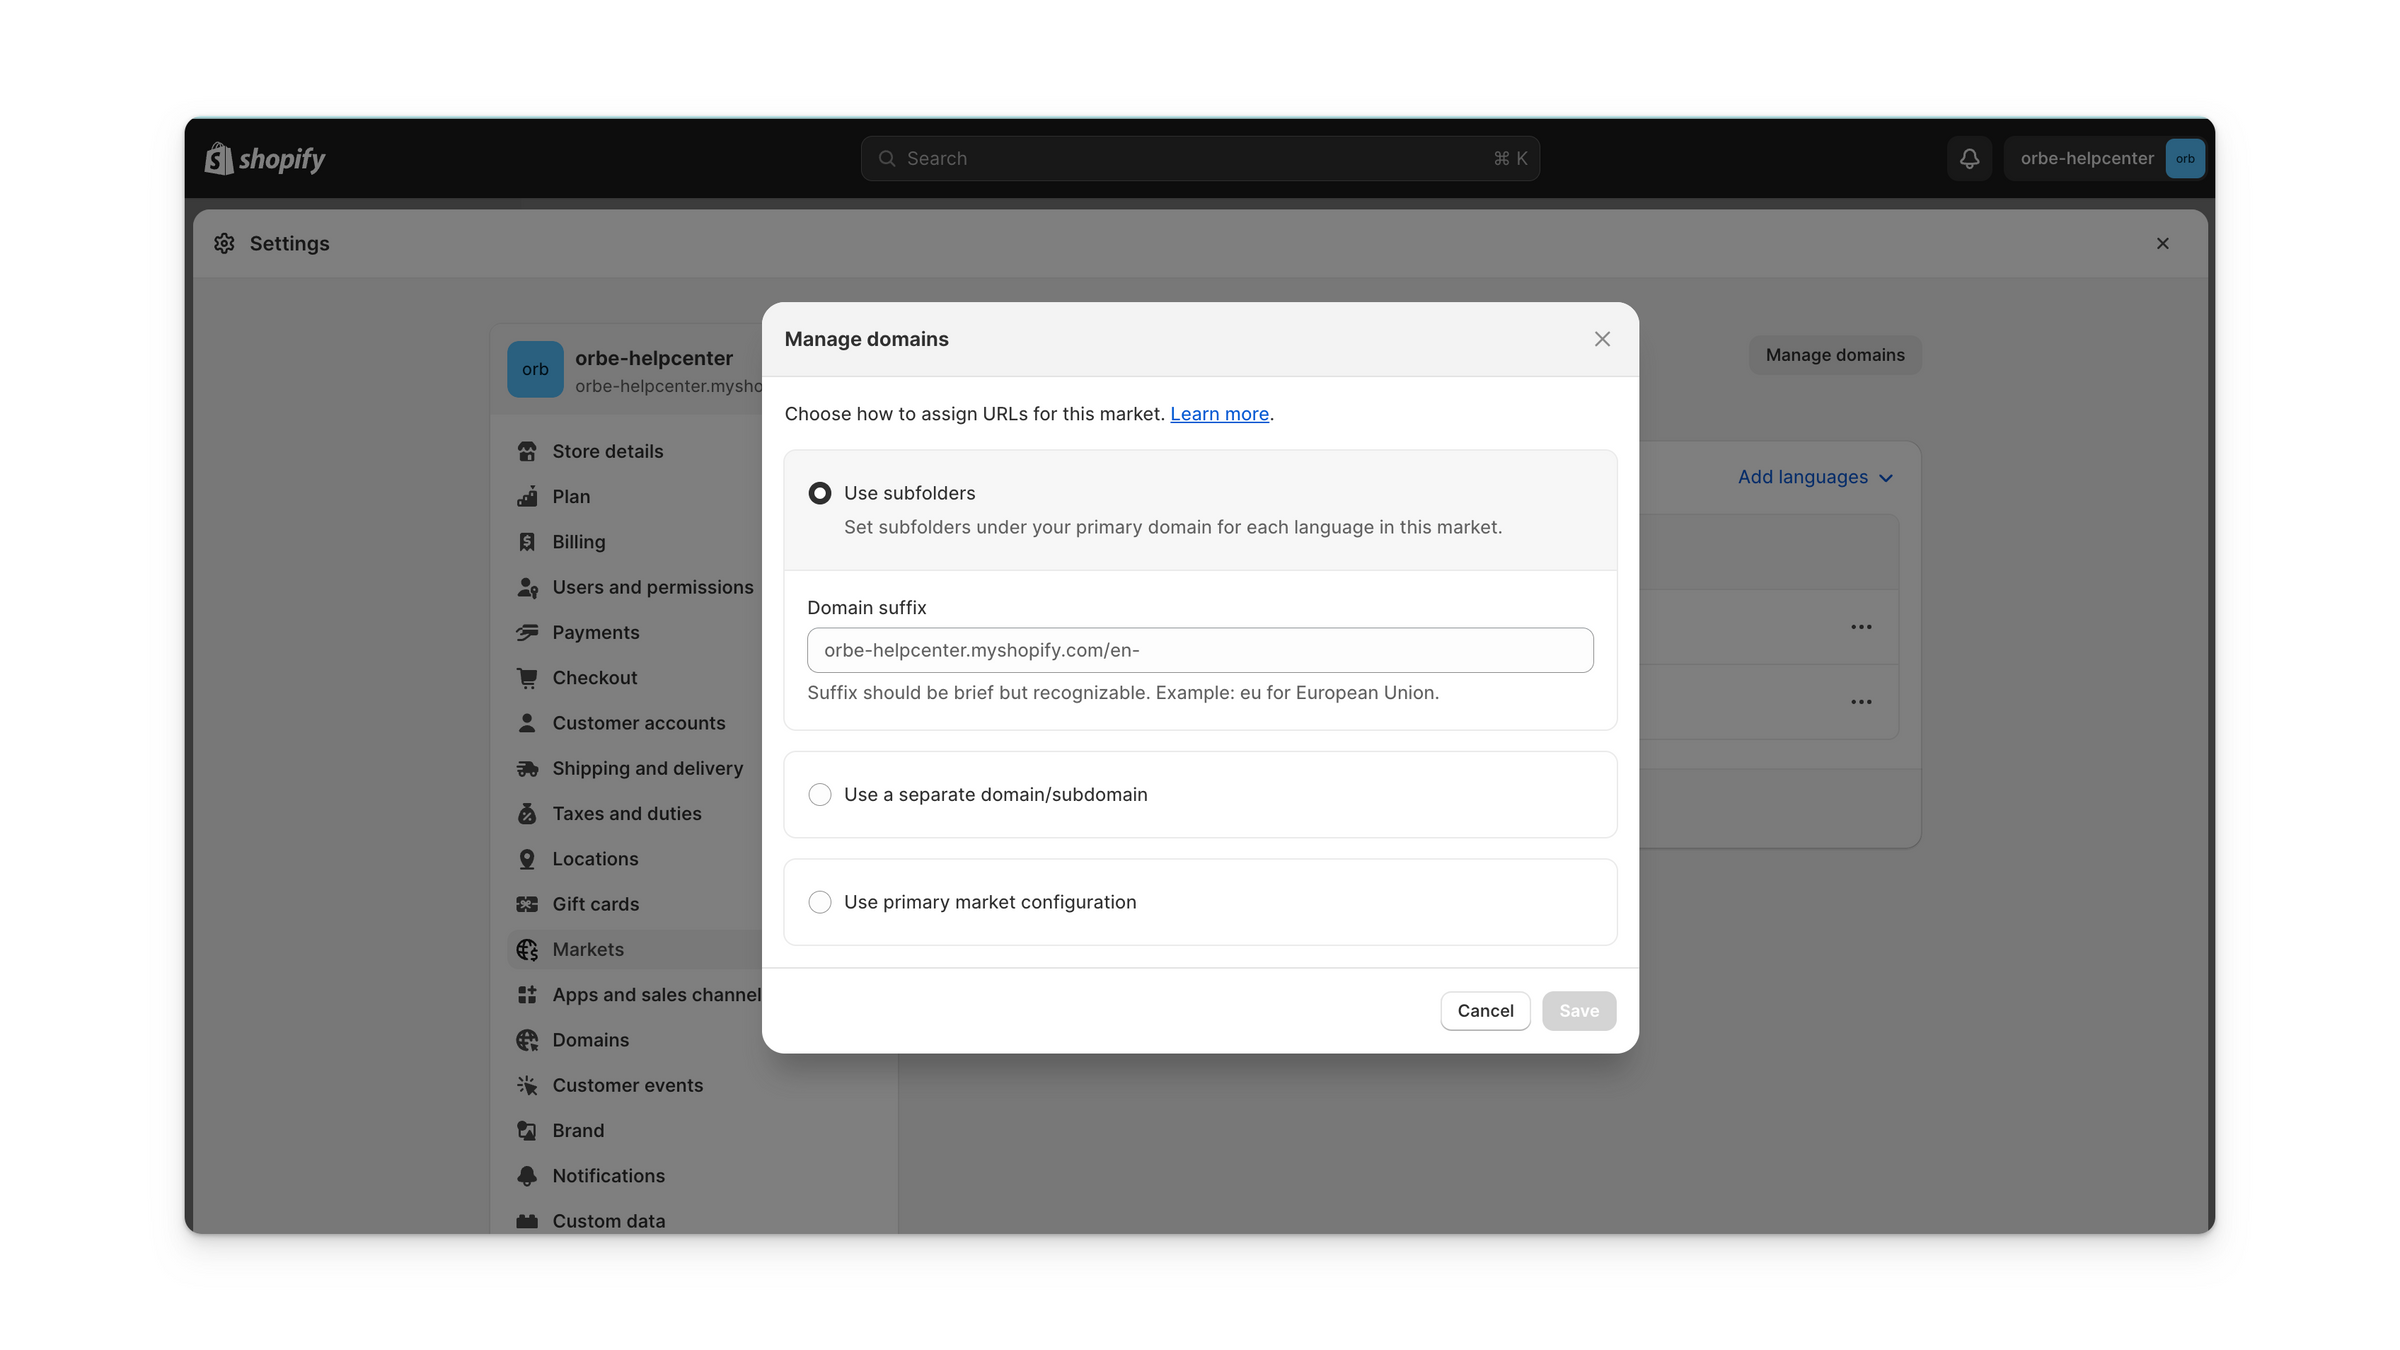The width and height of the screenshot is (2400, 1350).
Task: Click the Checkout cart icon
Action: click(x=527, y=678)
